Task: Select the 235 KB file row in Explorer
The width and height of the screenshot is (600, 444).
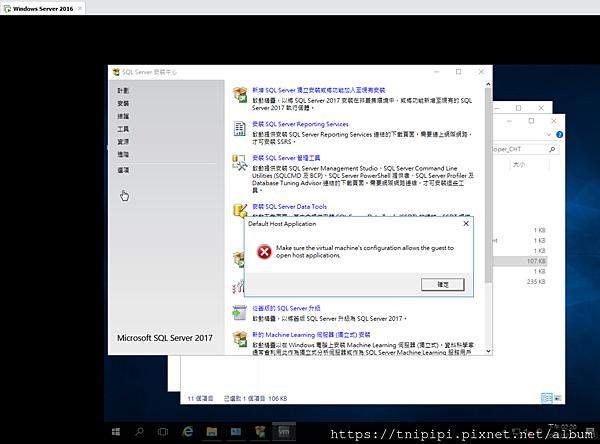Action: tap(520, 281)
